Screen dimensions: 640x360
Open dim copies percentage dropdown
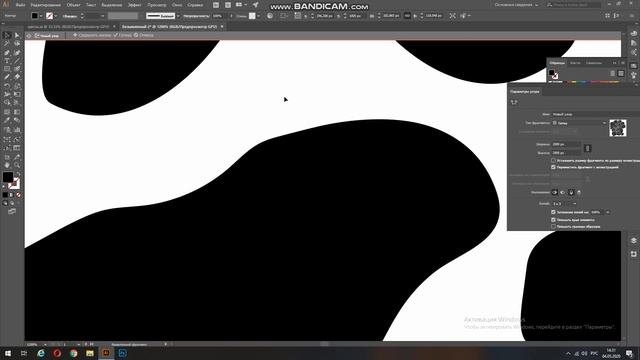[x=608, y=212]
